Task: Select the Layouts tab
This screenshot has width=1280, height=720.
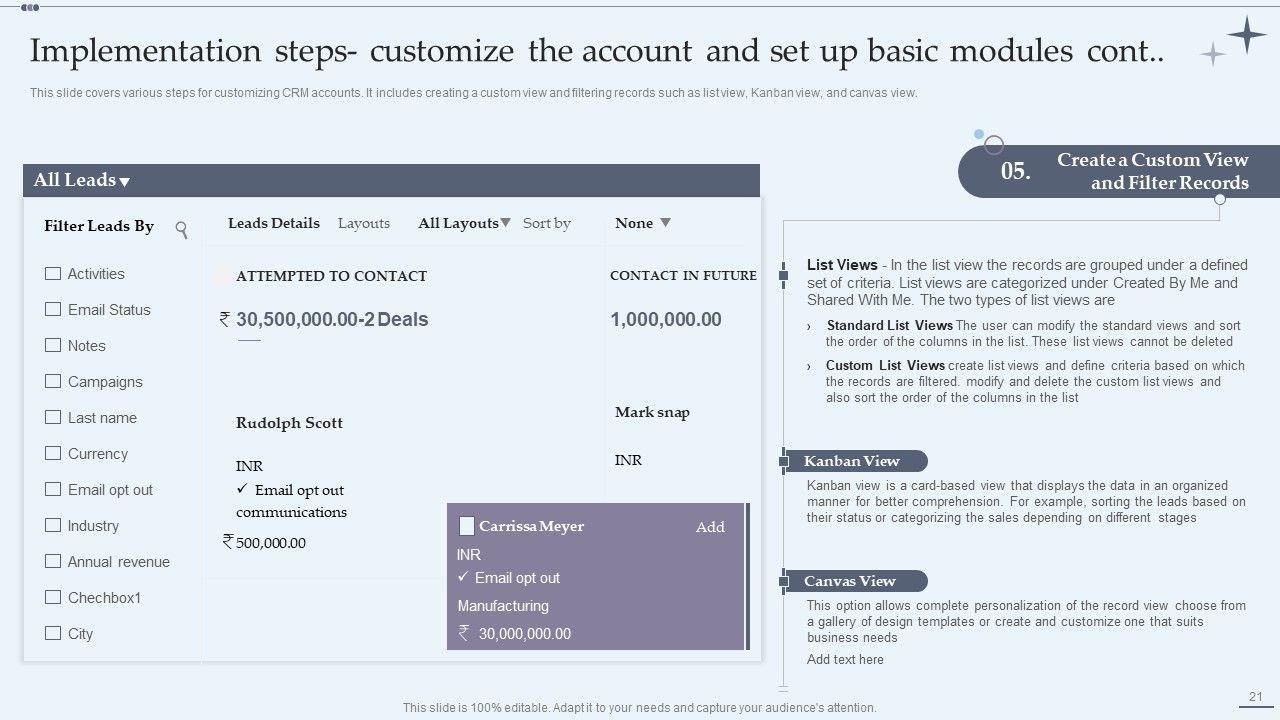Action: click(364, 223)
